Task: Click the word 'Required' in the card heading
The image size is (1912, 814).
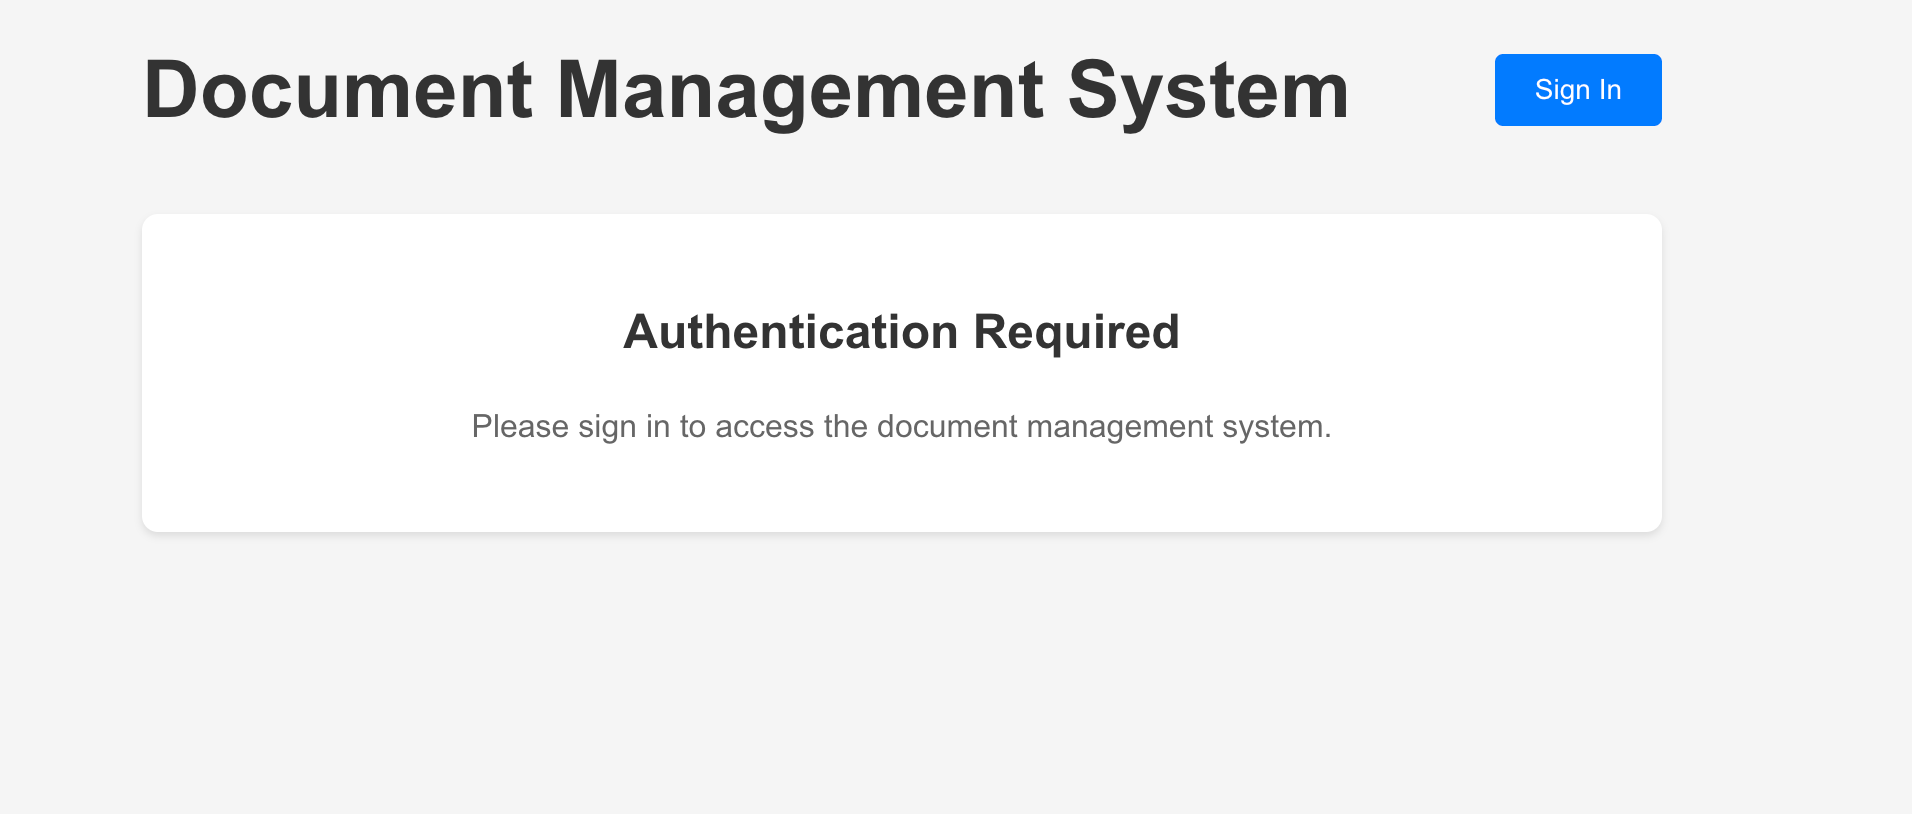Action: click(x=1077, y=334)
